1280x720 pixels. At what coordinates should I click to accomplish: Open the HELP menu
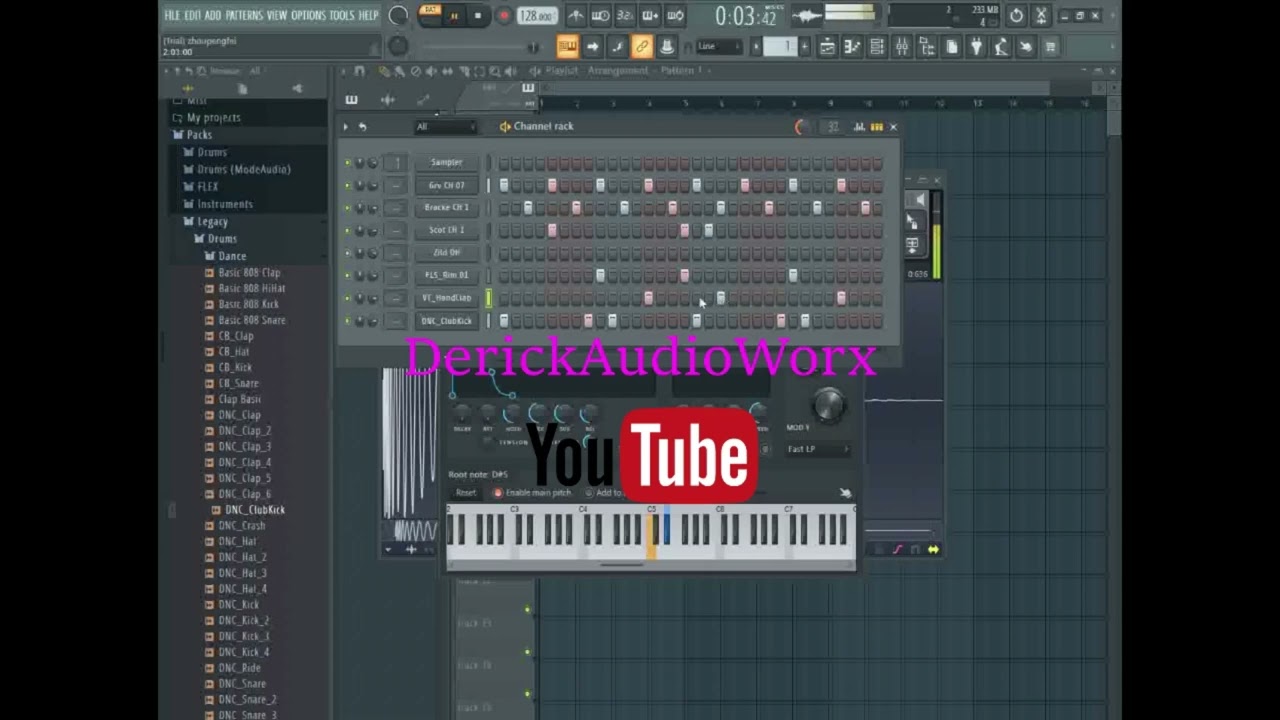point(368,15)
